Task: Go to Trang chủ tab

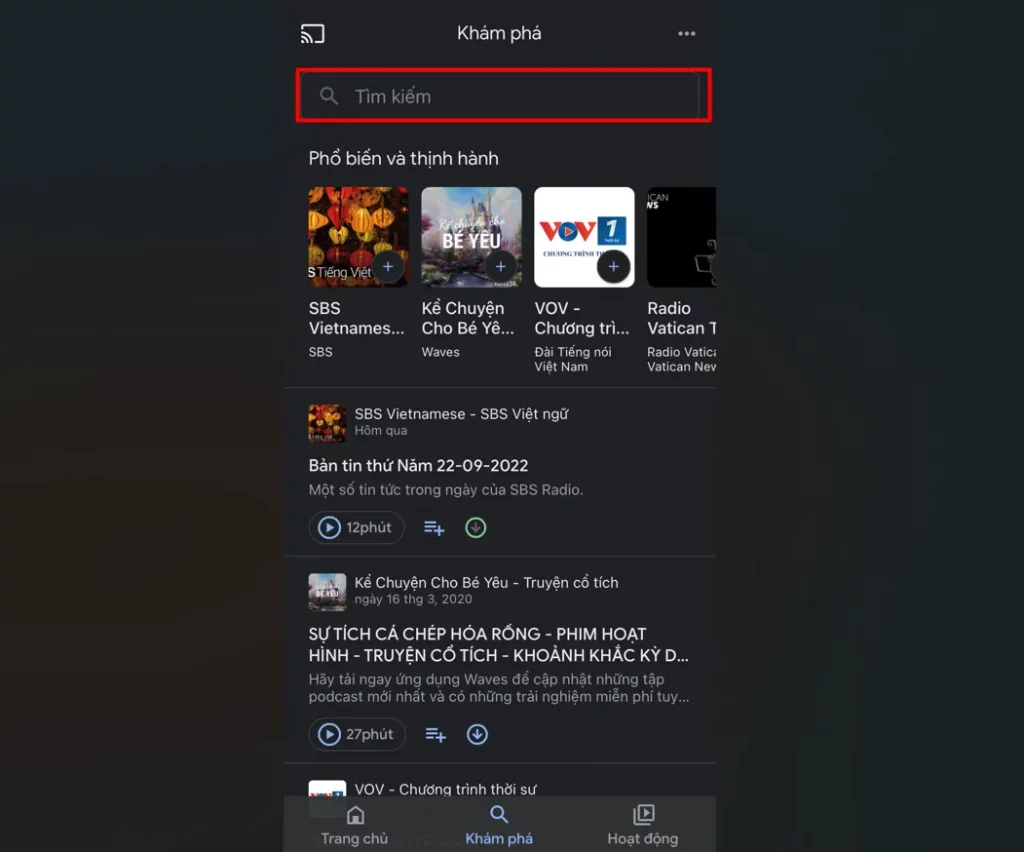Action: (355, 825)
